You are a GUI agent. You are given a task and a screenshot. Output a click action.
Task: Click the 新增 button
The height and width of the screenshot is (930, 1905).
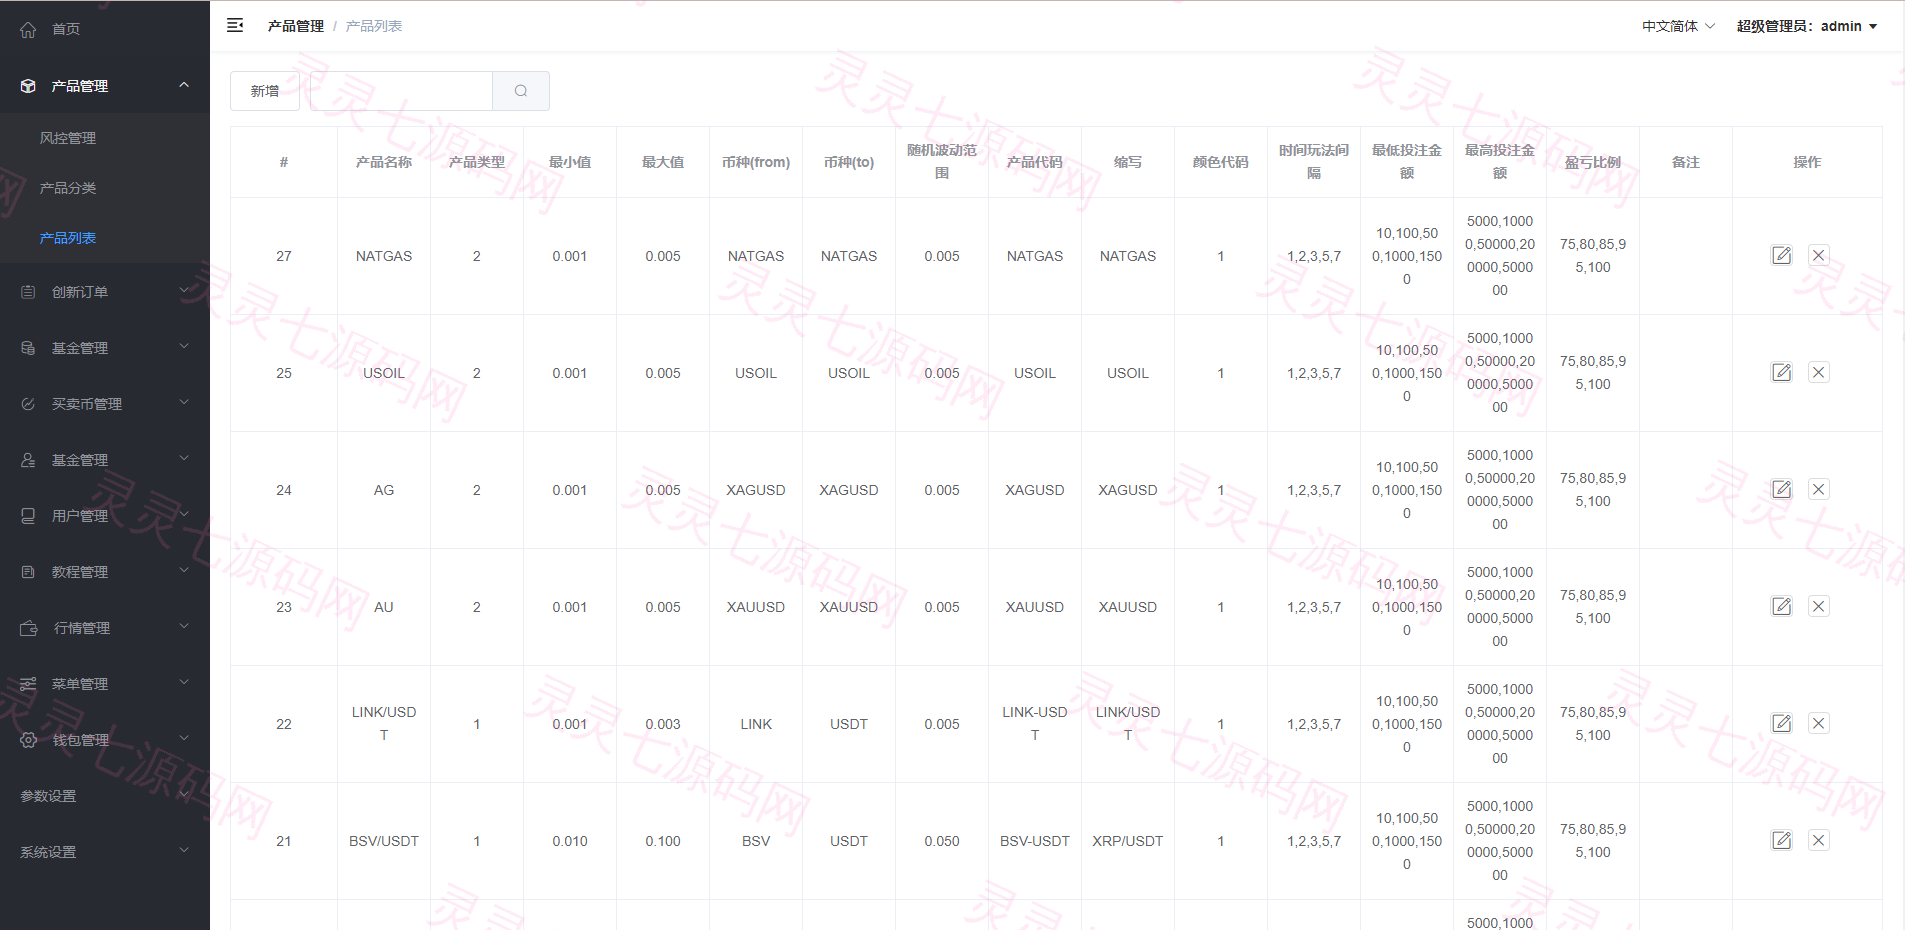(265, 91)
